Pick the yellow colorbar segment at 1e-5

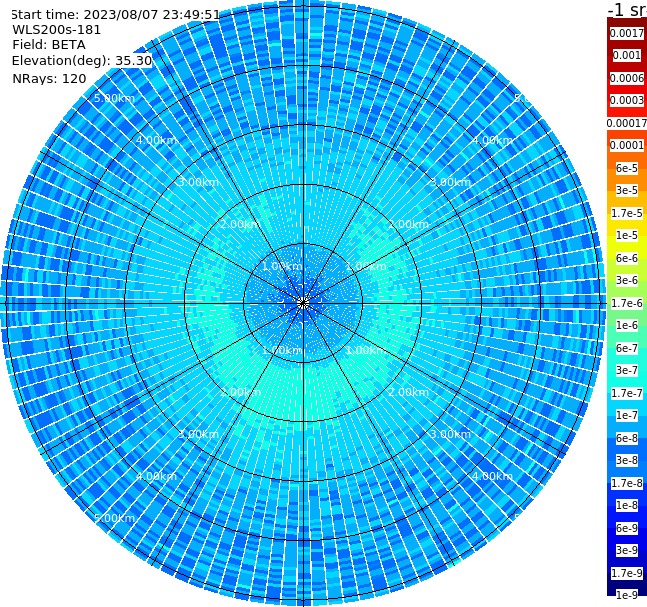click(x=627, y=235)
